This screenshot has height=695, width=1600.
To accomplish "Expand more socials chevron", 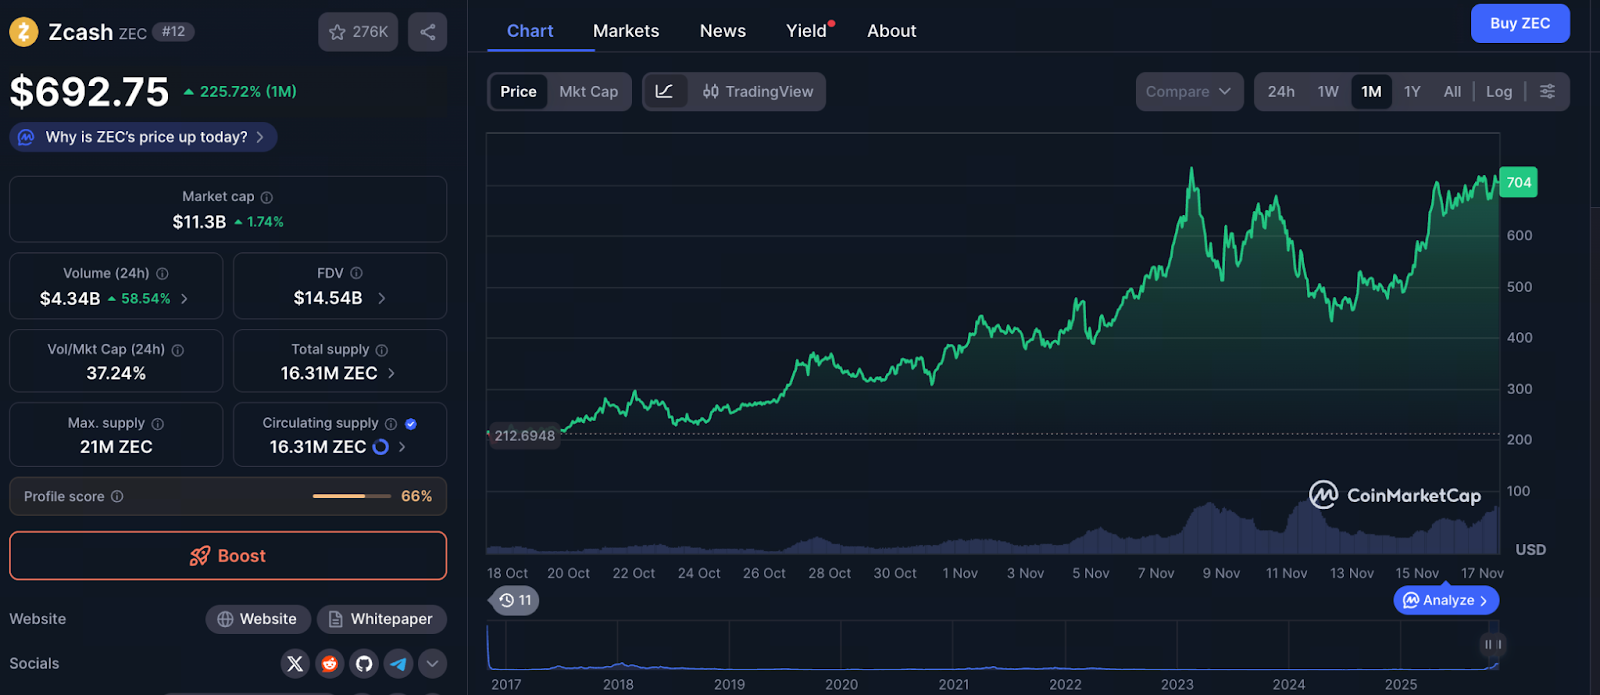I will click(x=432, y=663).
